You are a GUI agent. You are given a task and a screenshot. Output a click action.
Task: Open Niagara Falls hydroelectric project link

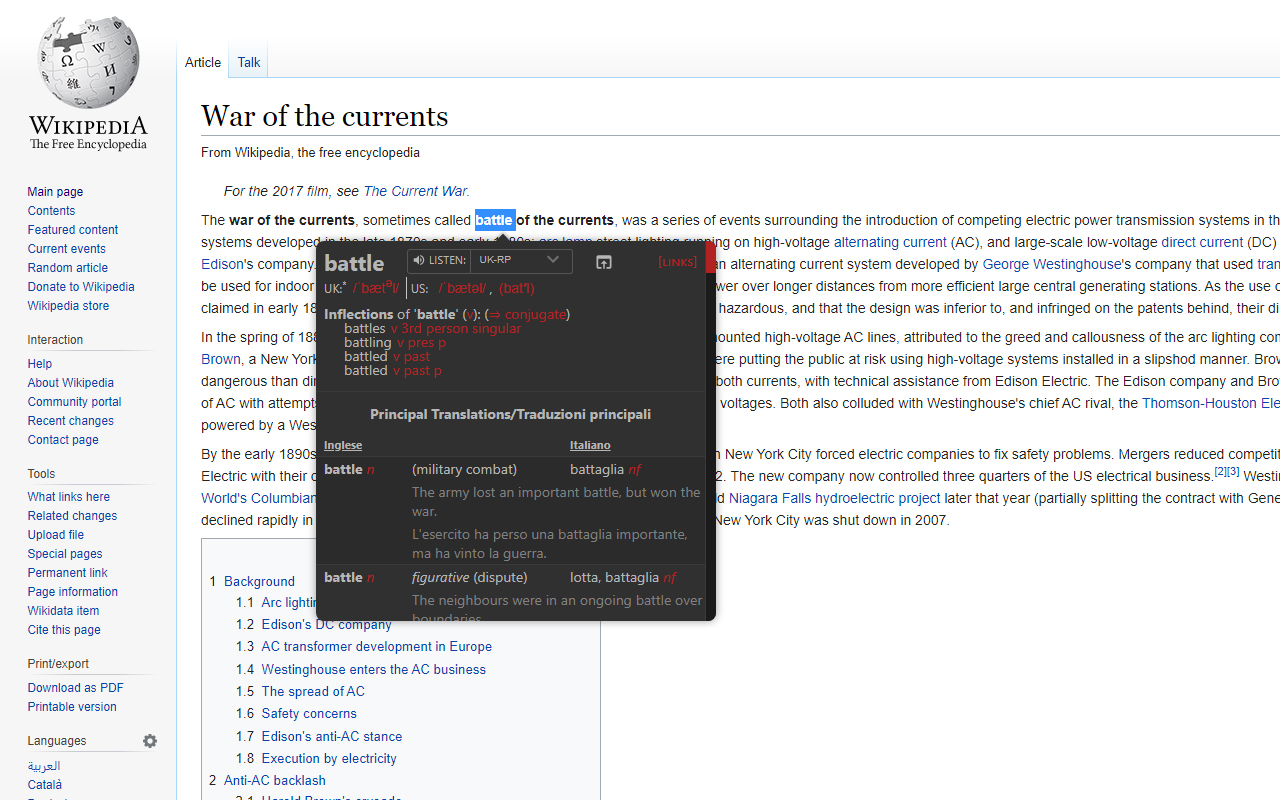835,498
